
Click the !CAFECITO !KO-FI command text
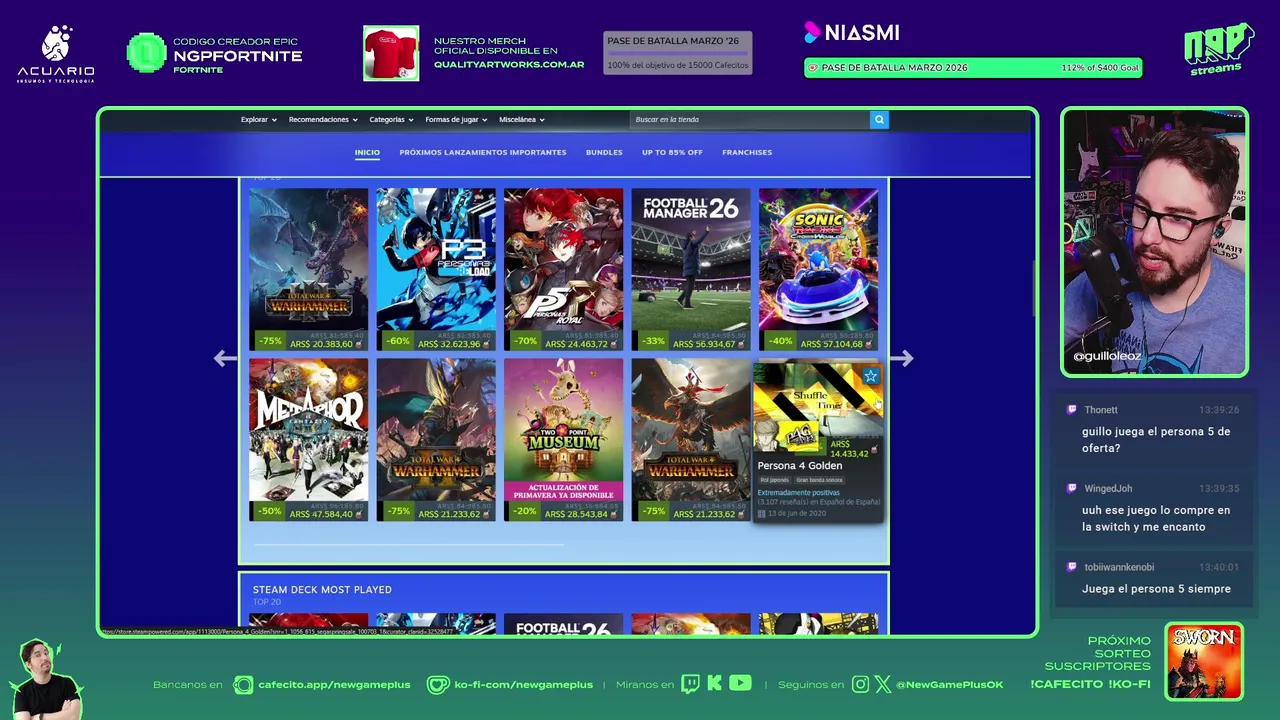(1090, 685)
